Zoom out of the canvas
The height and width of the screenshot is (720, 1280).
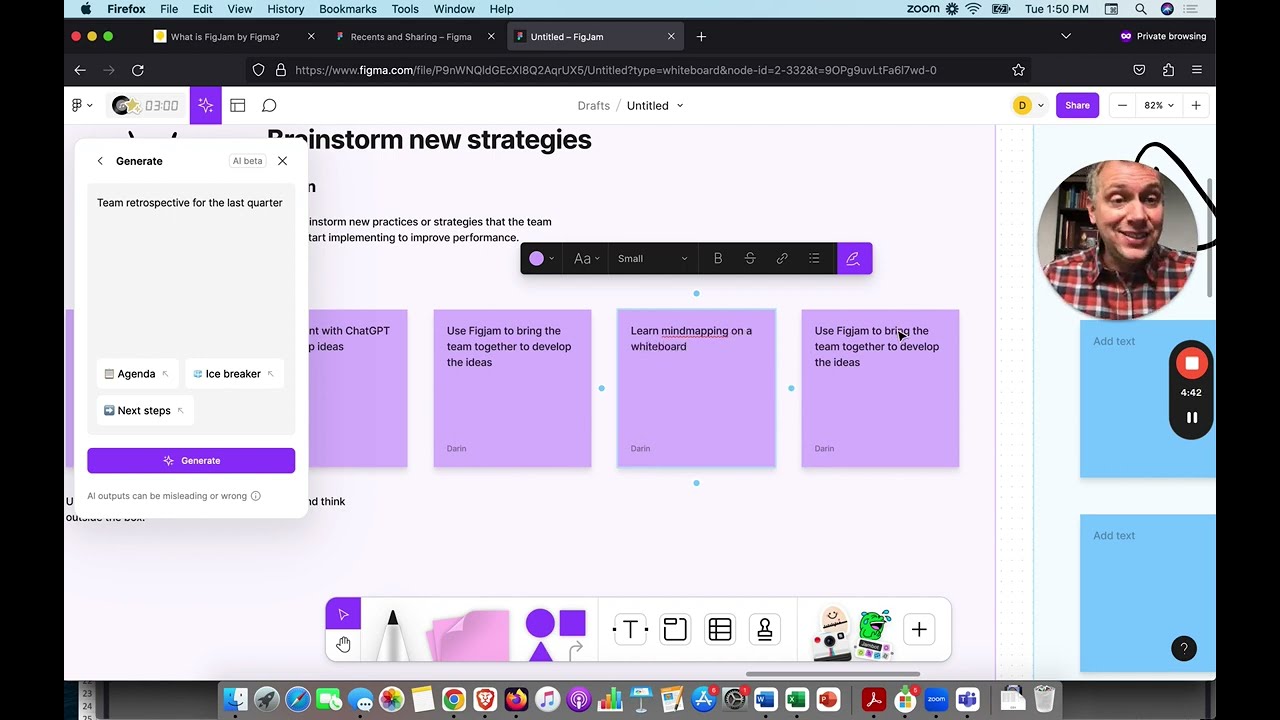(1122, 105)
